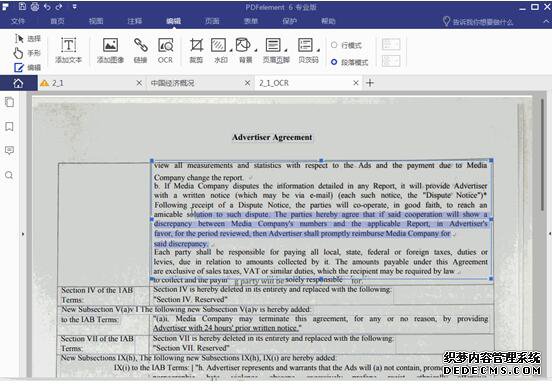Collapse the ribbon with the top-right chevron
The width and height of the screenshot is (552, 385).
coord(545,21)
